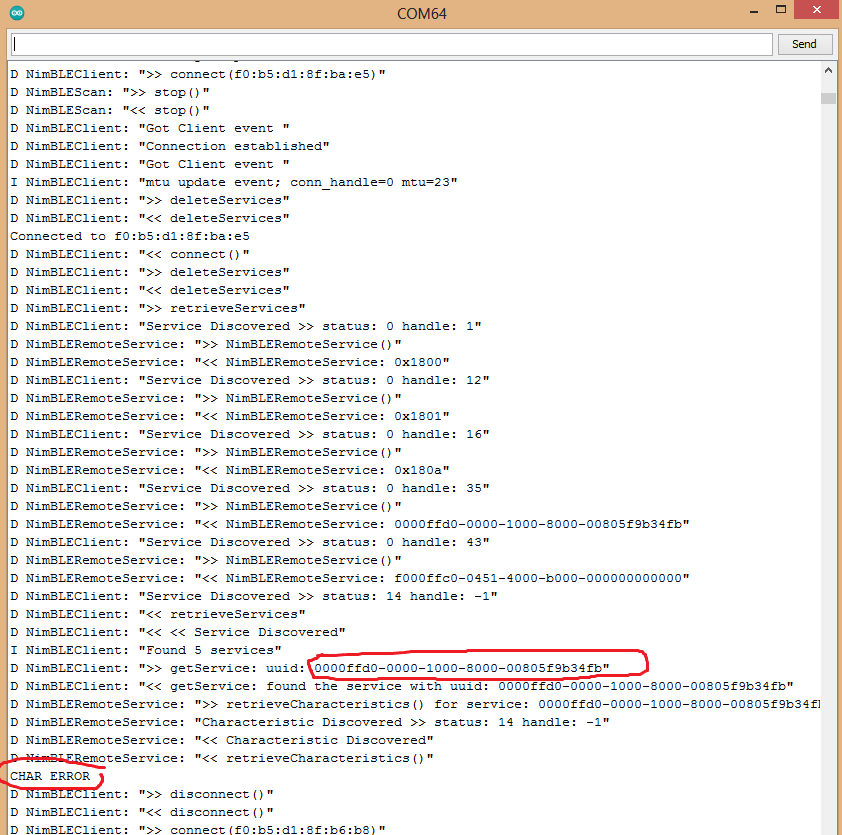Image resolution: width=842 pixels, height=835 pixels.
Task: Maximize the COM64 window
Action: tap(781, 10)
